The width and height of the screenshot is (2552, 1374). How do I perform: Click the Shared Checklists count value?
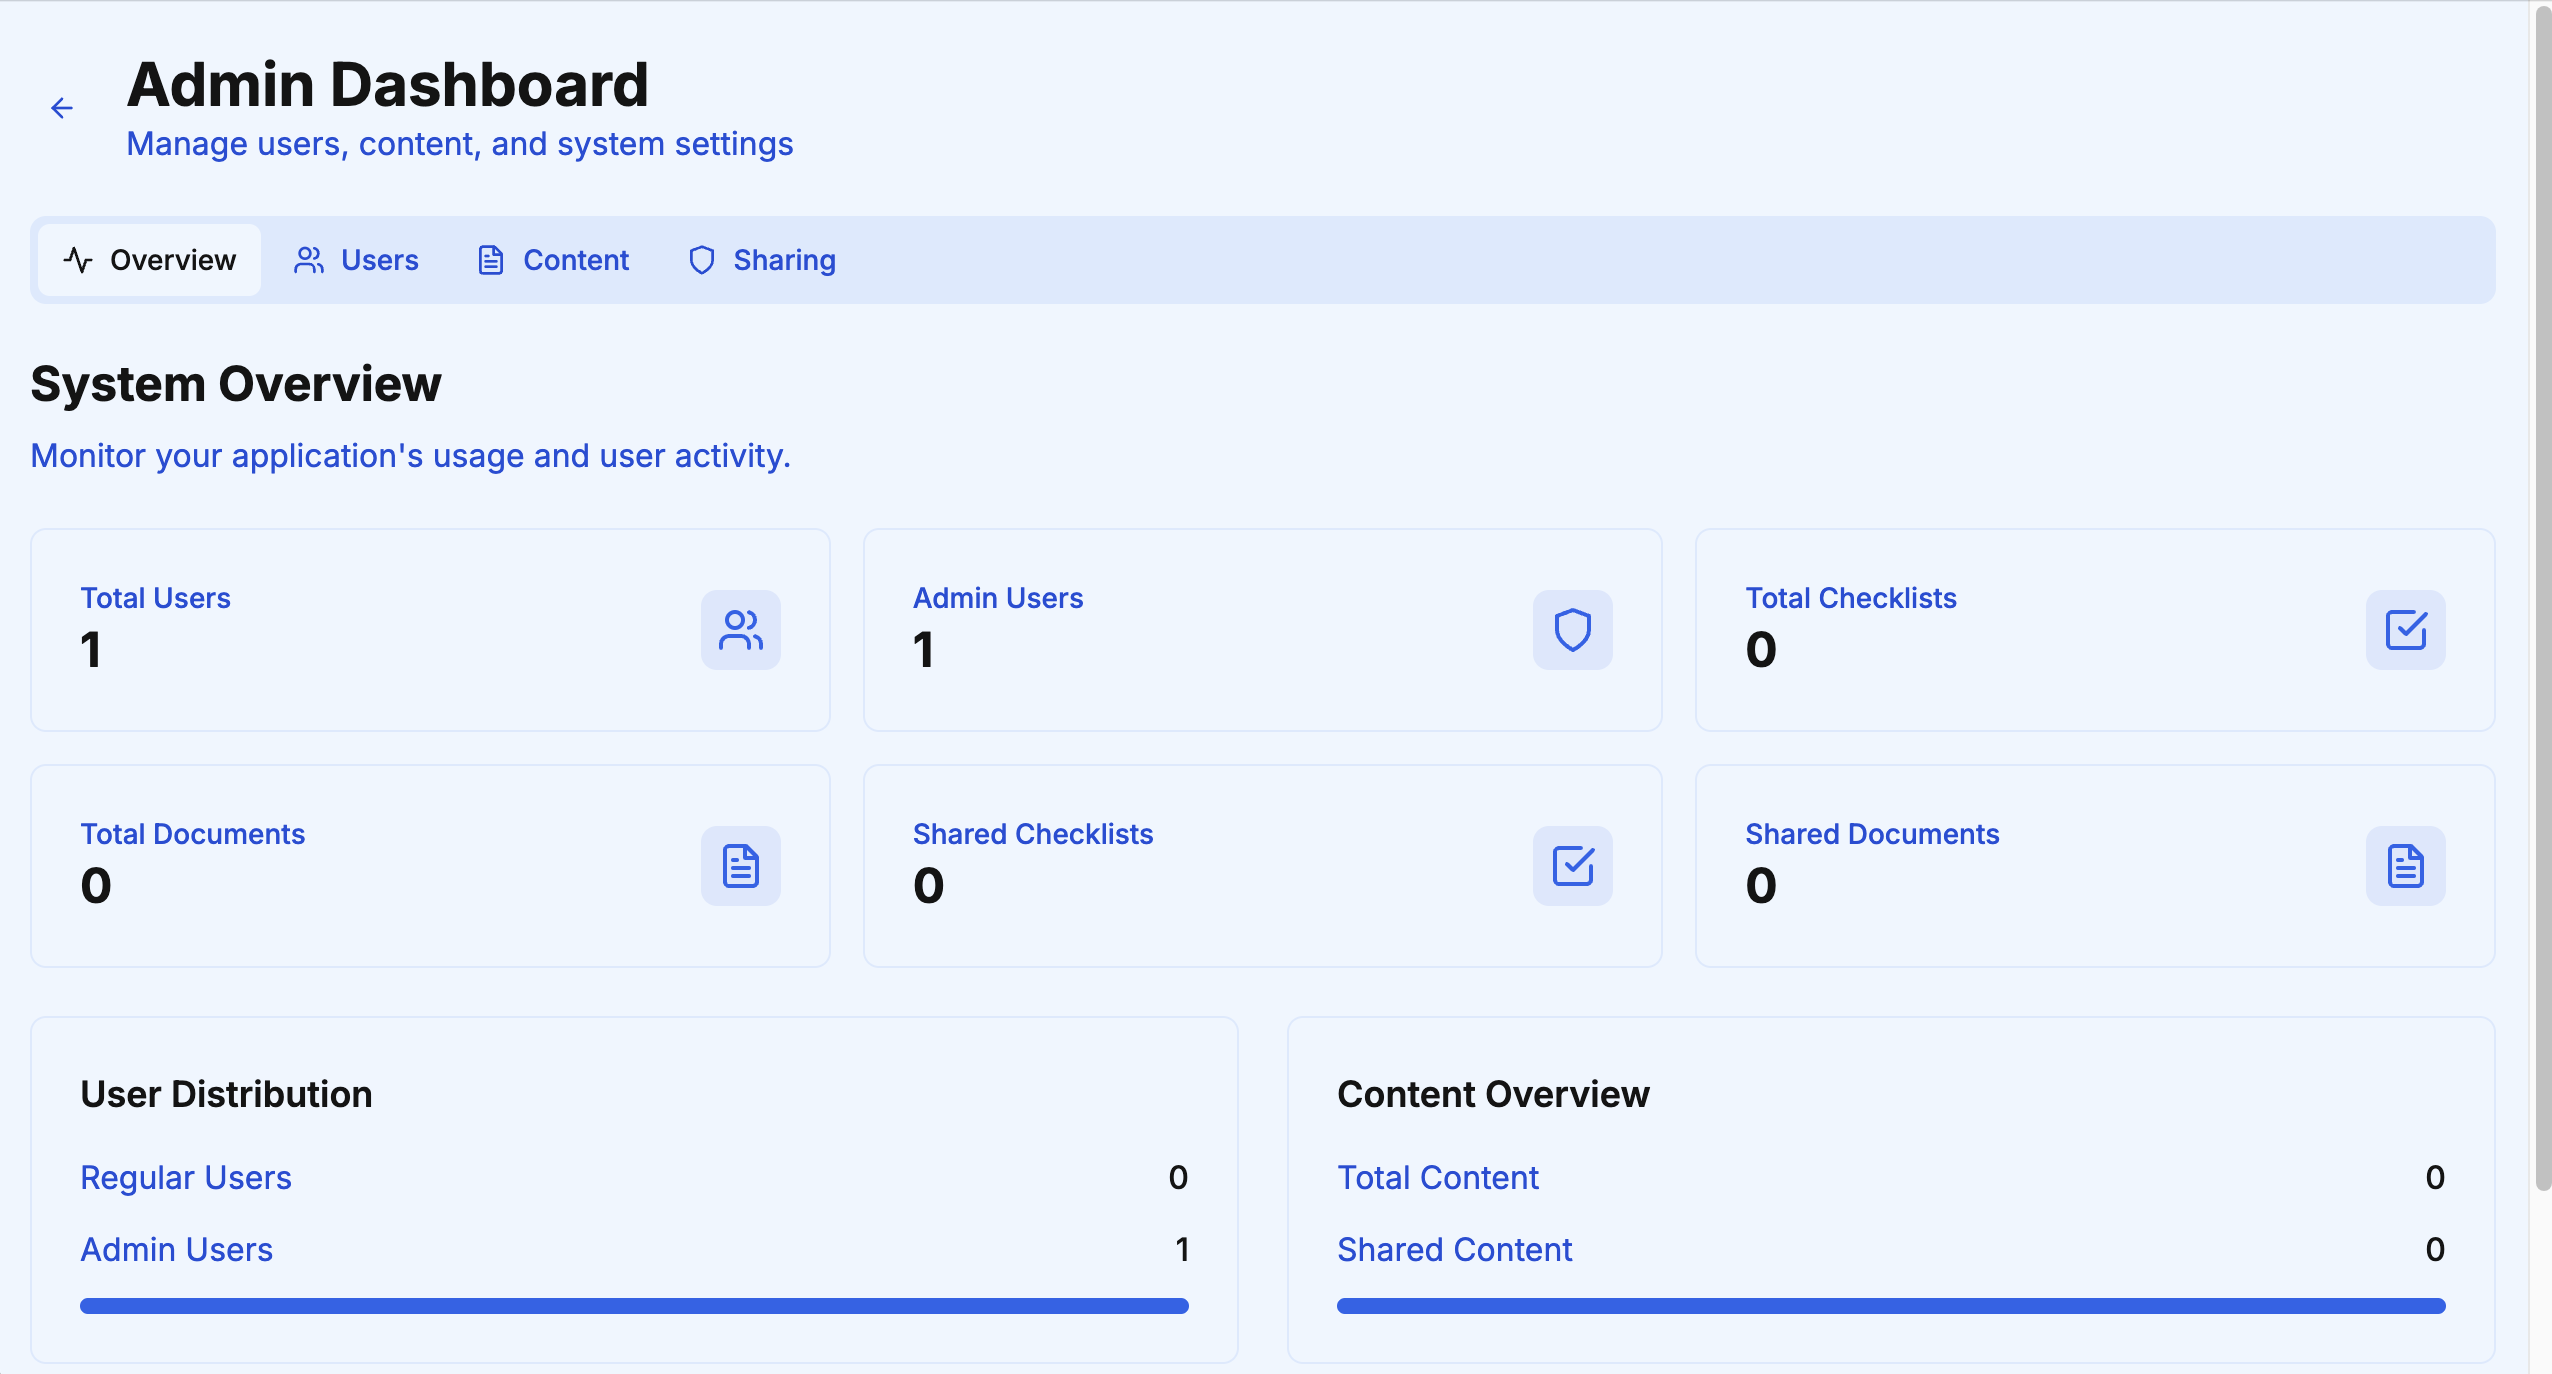[929, 886]
